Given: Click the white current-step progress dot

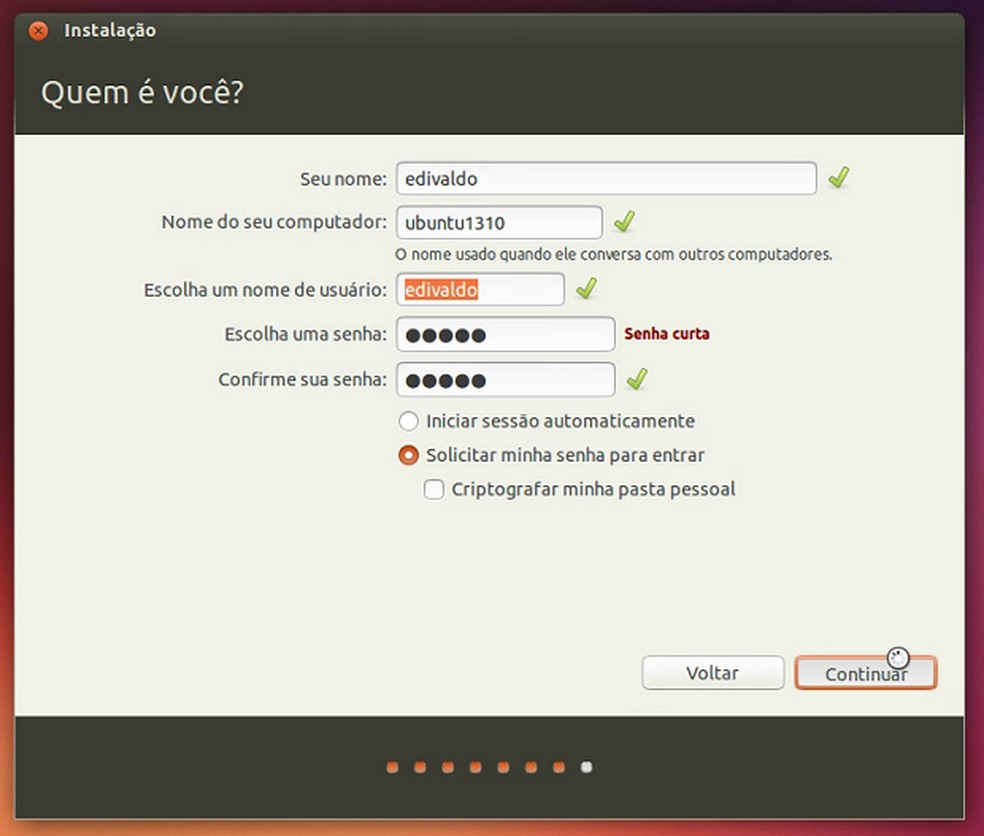Looking at the screenshot, I should [587, 767].
